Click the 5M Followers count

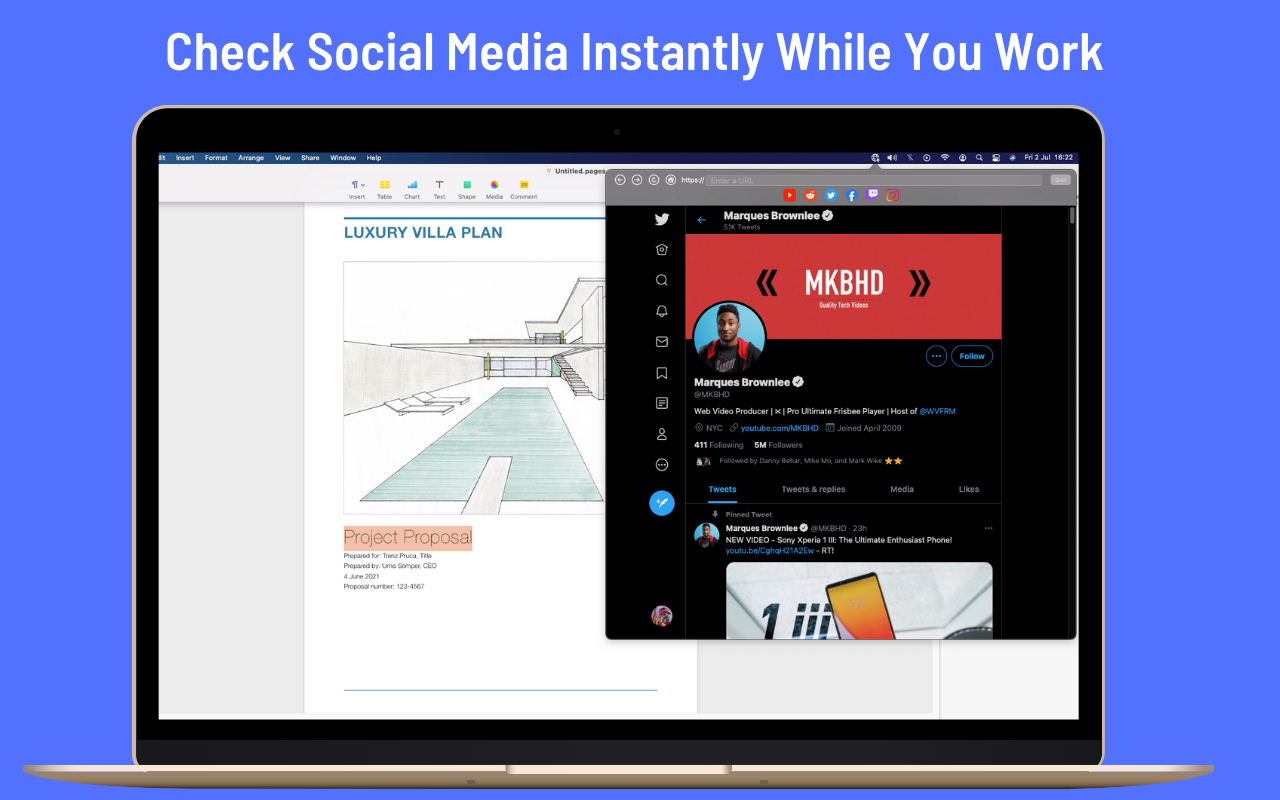[x=778, y=445]
